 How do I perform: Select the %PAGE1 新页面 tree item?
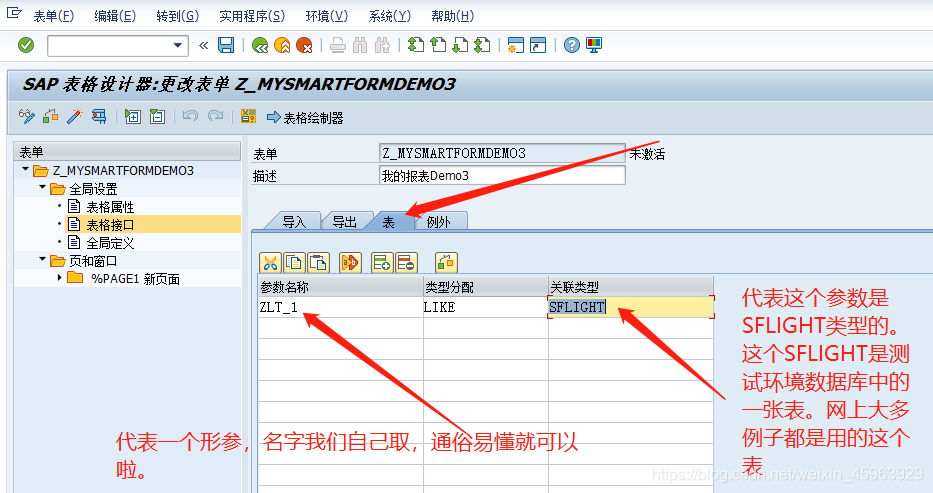click(x=135, y=278)
